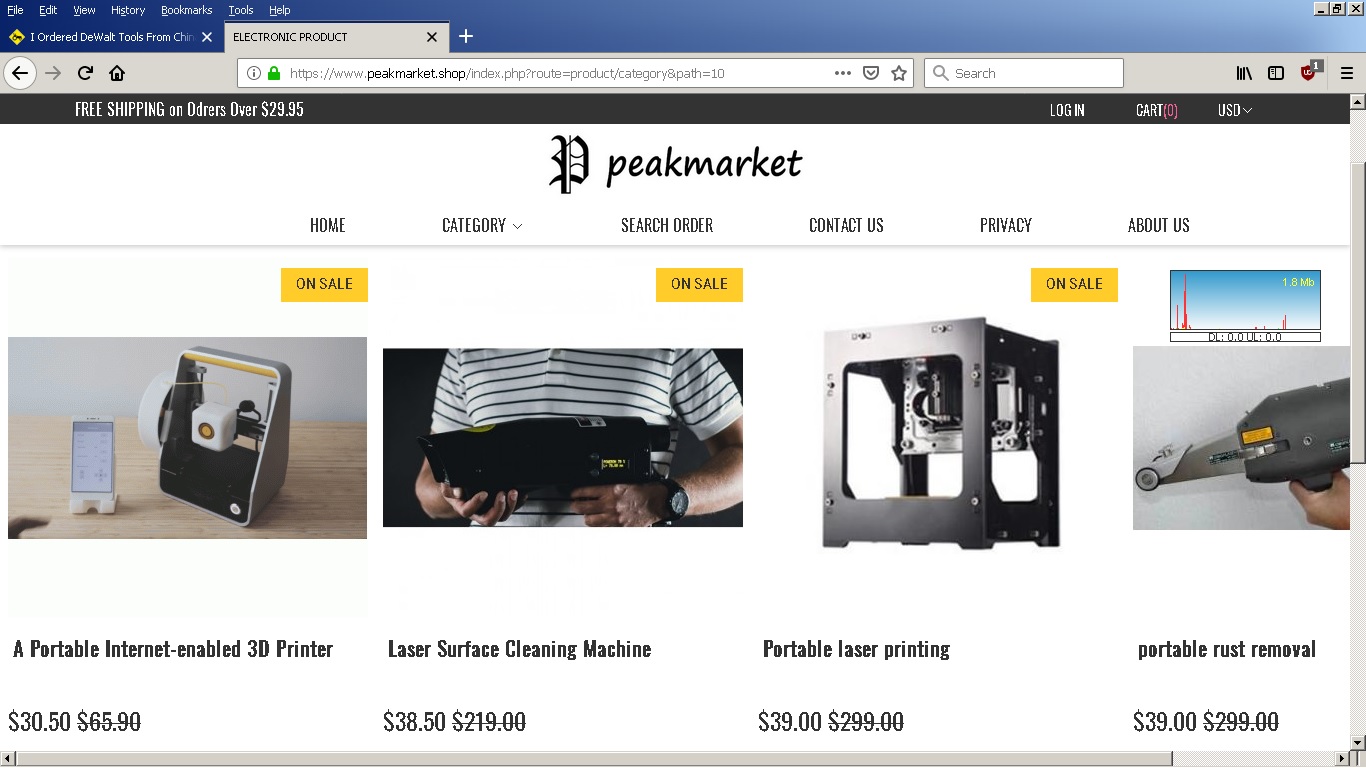This screenshot has height=768, width=1366.
Task: Open page actions three-dot menu
Action: pyautogui.click(x=843, y=73)
